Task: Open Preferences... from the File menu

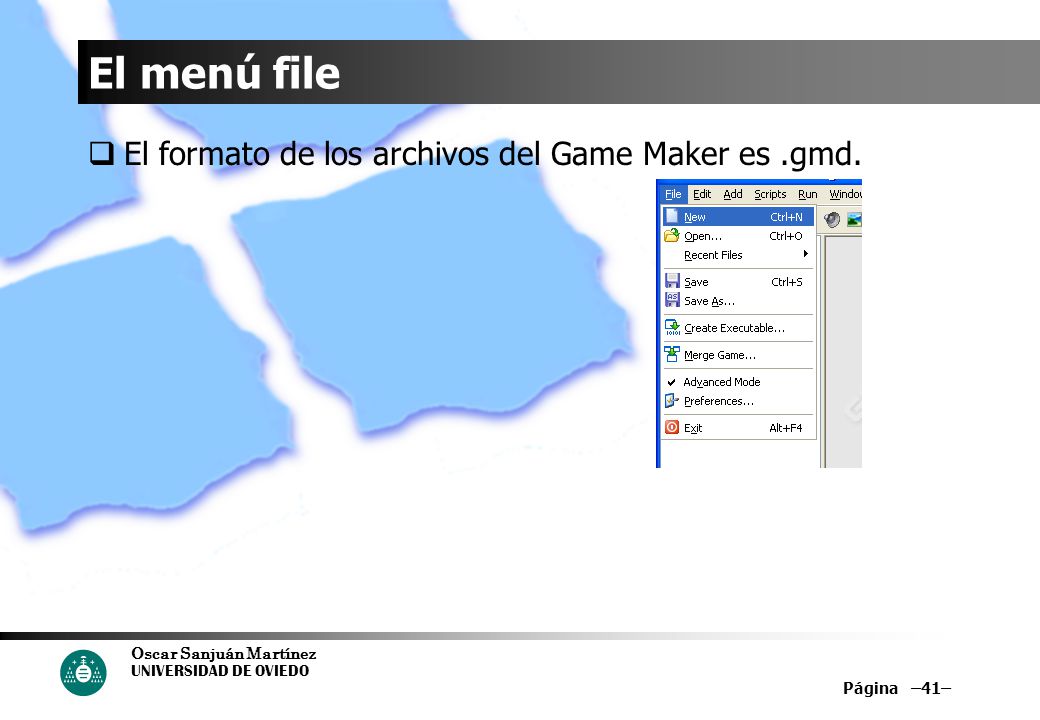Action: pyautogui.click(x=738, y=401)
